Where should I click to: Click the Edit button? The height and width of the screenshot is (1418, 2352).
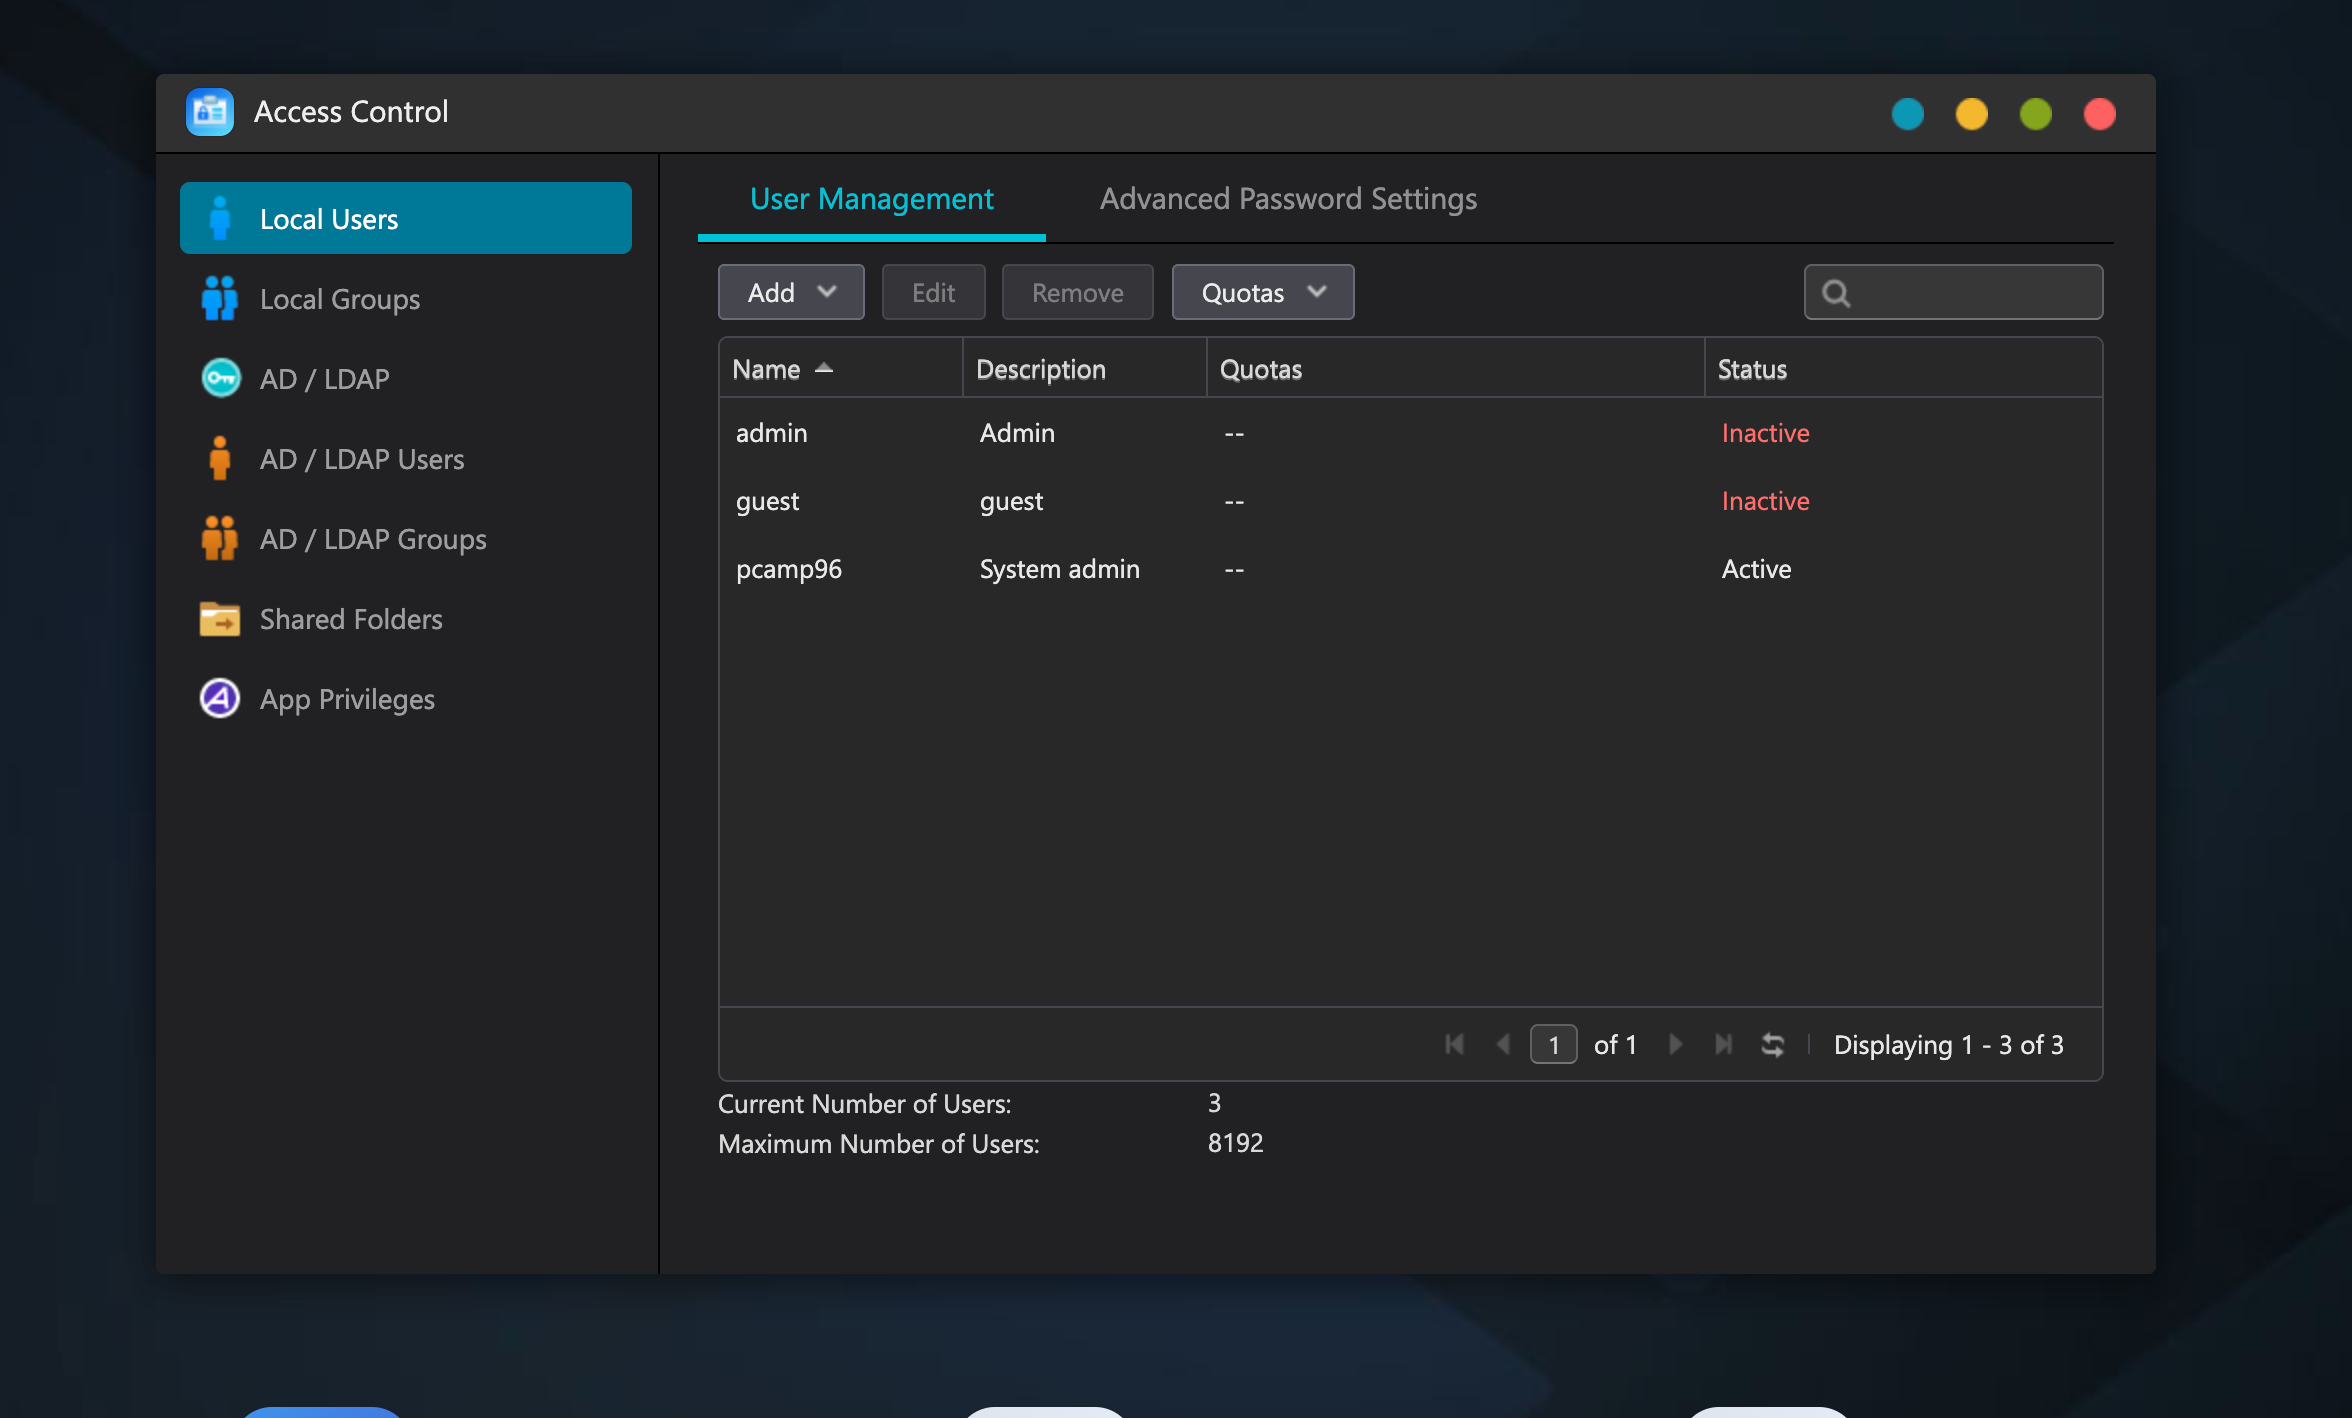pos(934,292)
